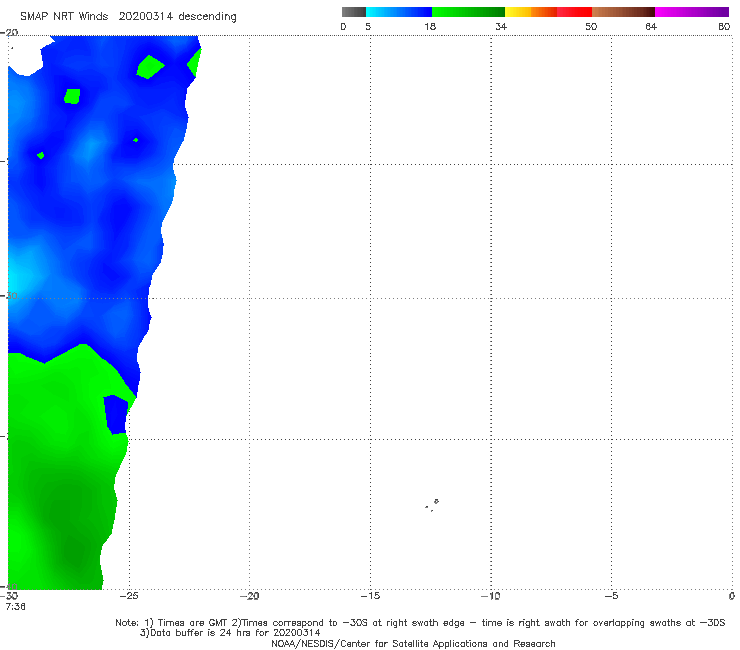This screenshot has width=740, height=650.
Task: Click the magenta-purple 64-80 segment of the color bar
Action: tap(692, 12)
